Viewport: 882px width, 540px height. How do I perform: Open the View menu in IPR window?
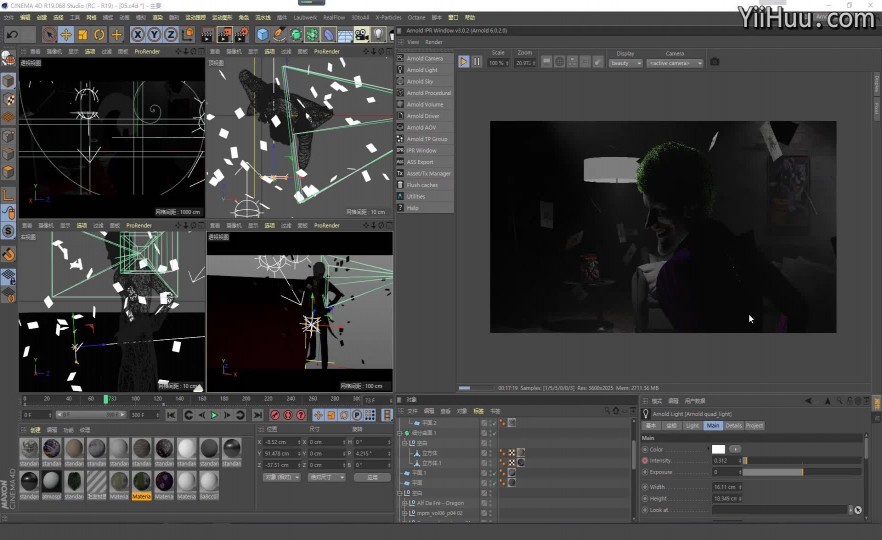[413, 42]
